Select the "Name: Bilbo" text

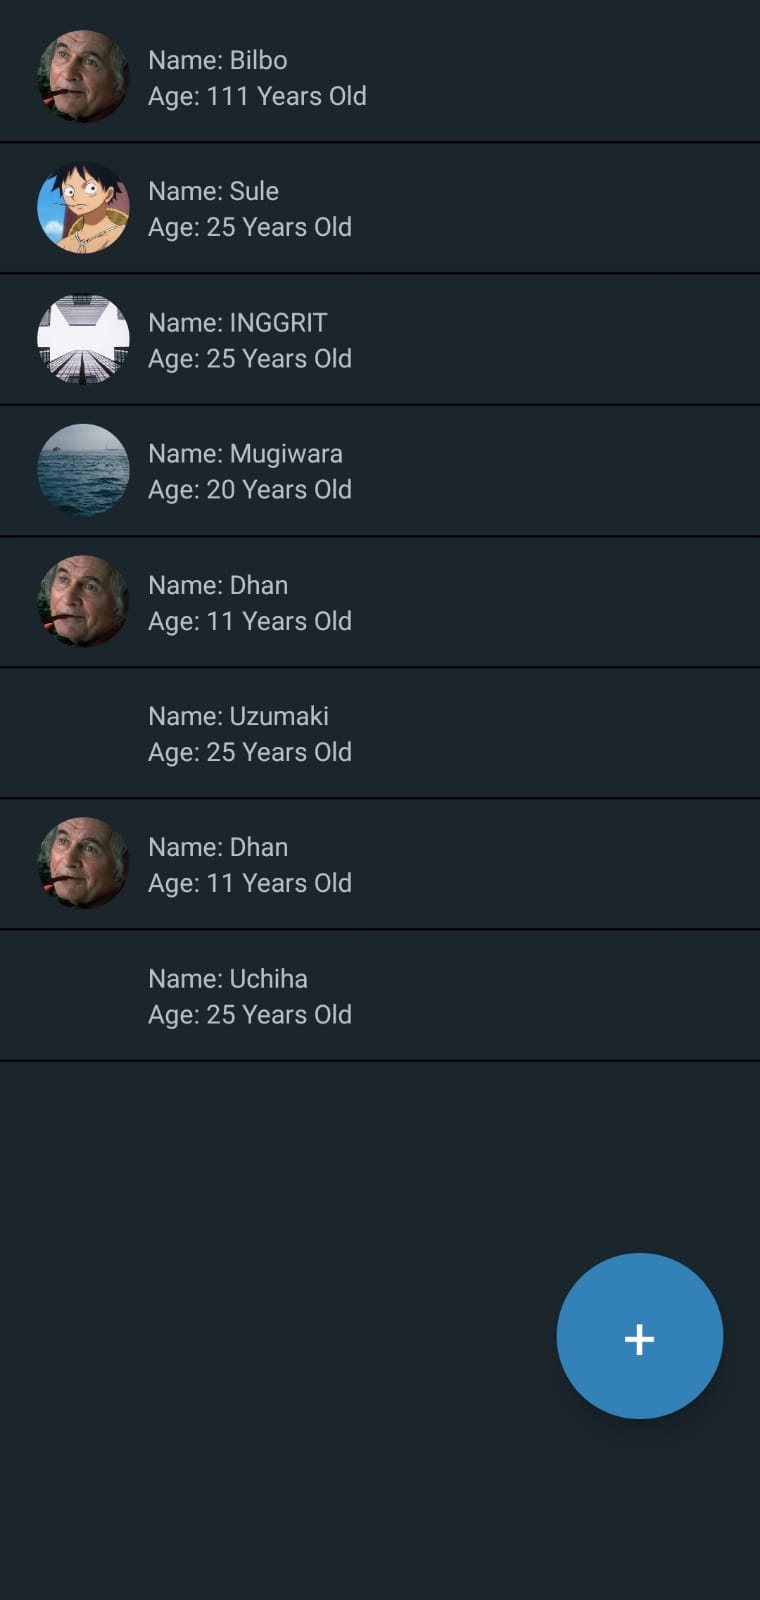tap(218, 60)
